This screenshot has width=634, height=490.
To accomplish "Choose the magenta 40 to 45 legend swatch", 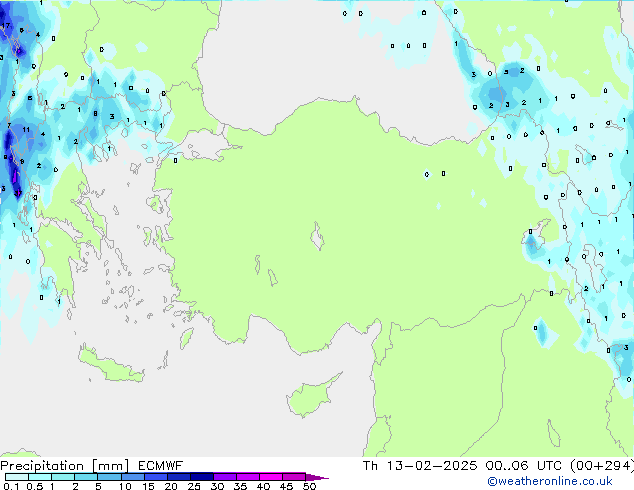I will click(x=274, y=477).
